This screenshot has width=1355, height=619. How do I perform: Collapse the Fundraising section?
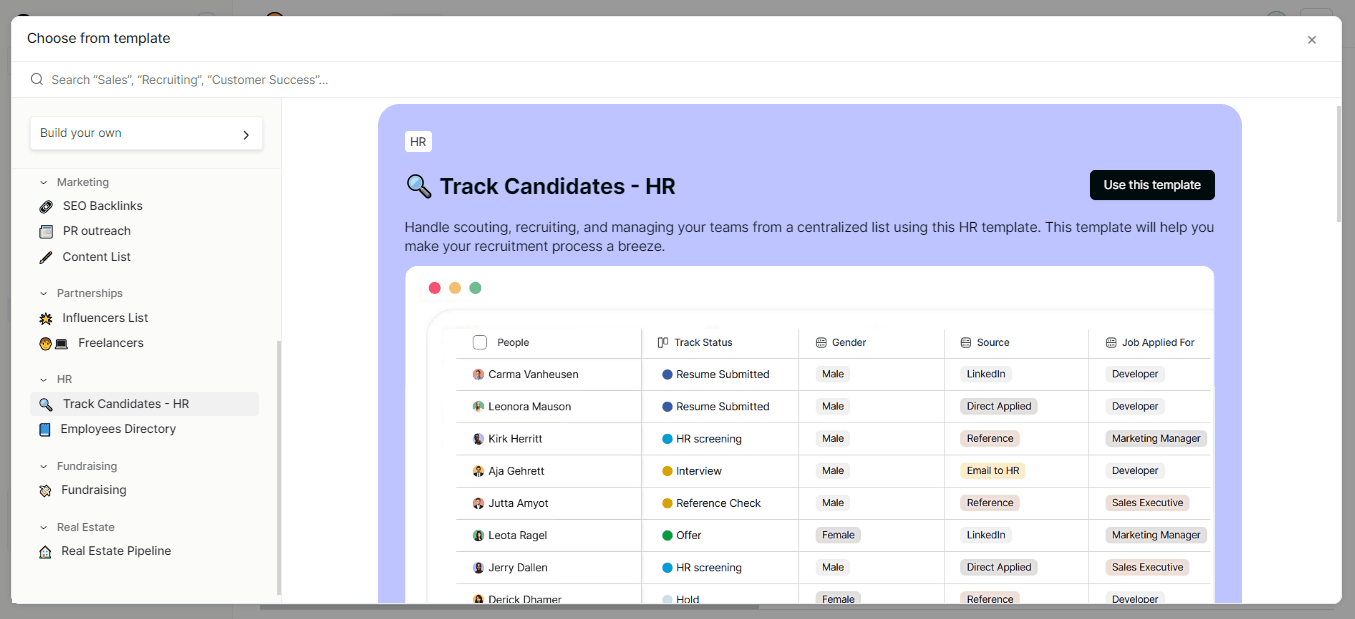coord(42,466)
